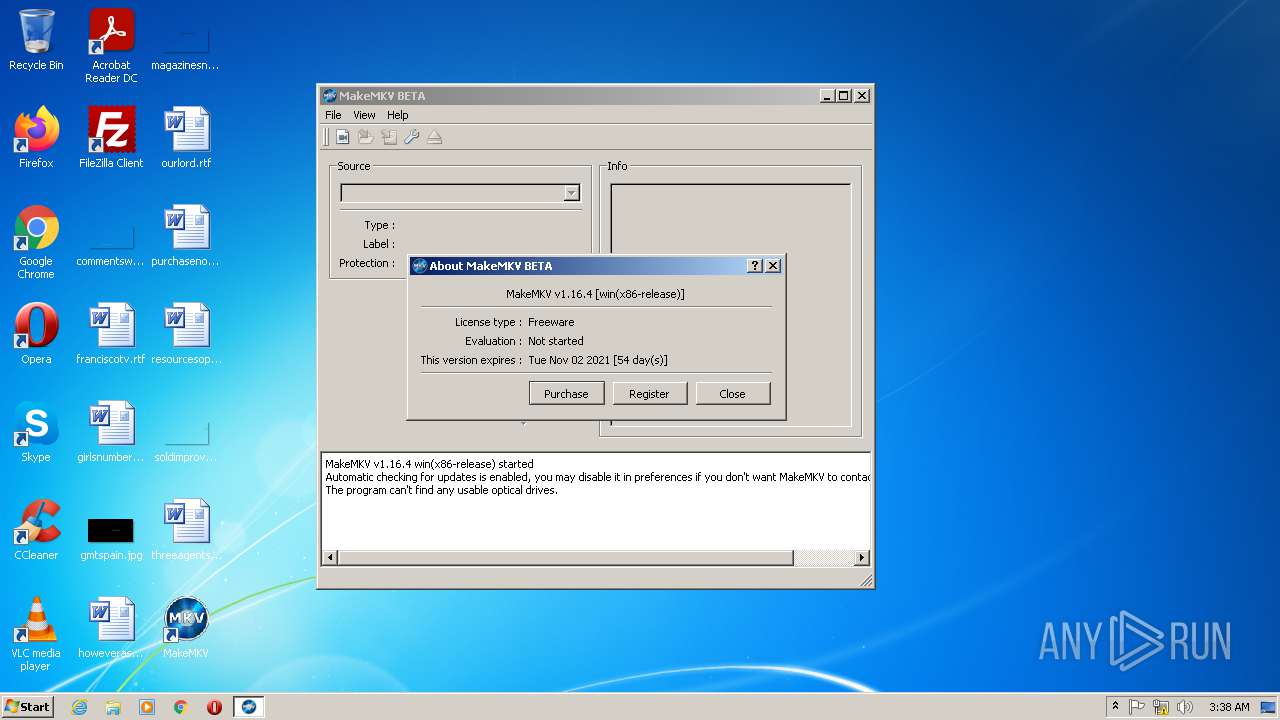Select the franciscotv.rtf desktop file
Viewport: 1280px width, 720px height.
[x=111, y=334]
